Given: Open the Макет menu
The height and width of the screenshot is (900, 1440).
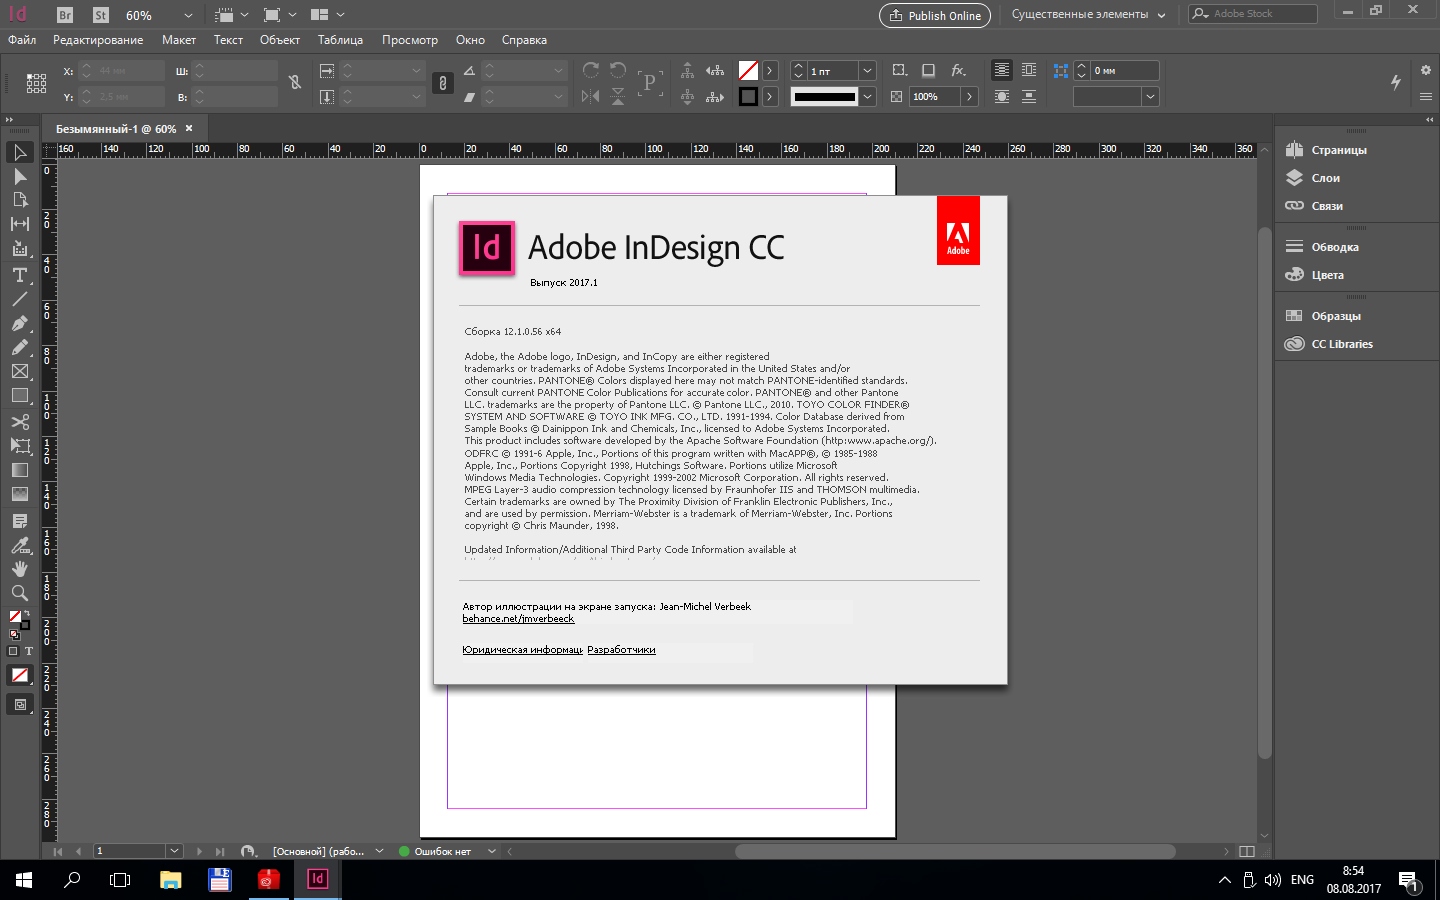Looking at the screenshot, I should tap(179, 40).
